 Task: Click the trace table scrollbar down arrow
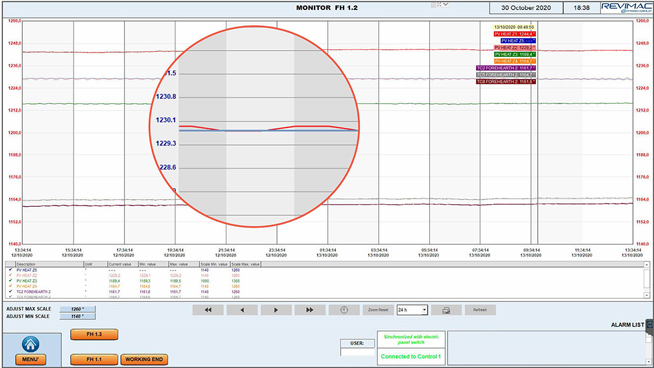pos(646,295)
